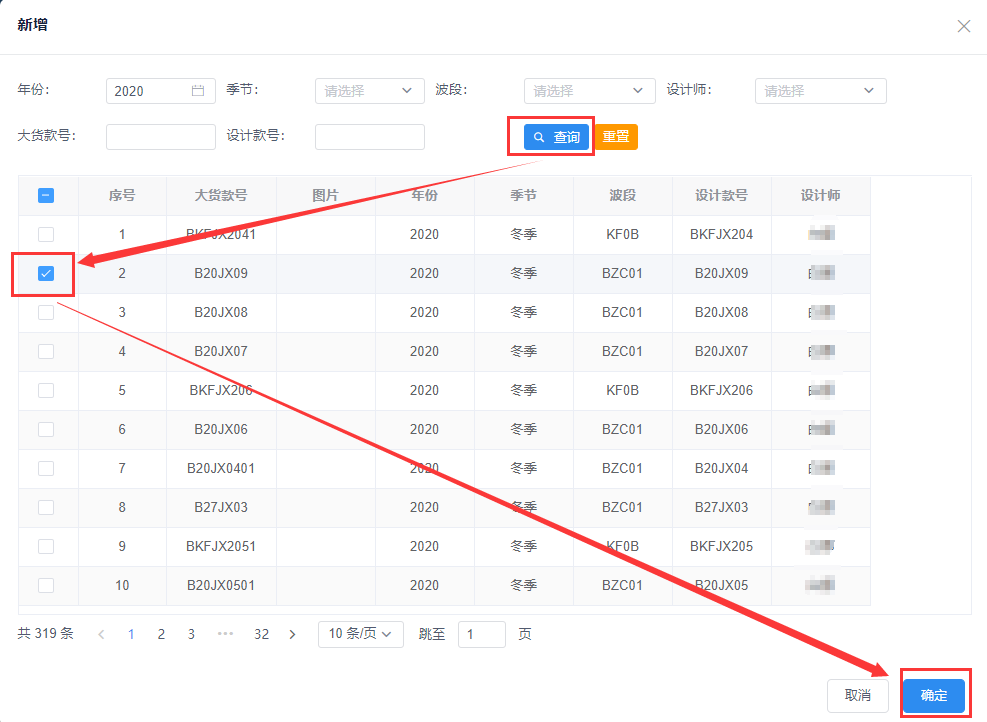
Task: Select the row 10 B20JX0501 checkbox
Action: tap(46, 585)
